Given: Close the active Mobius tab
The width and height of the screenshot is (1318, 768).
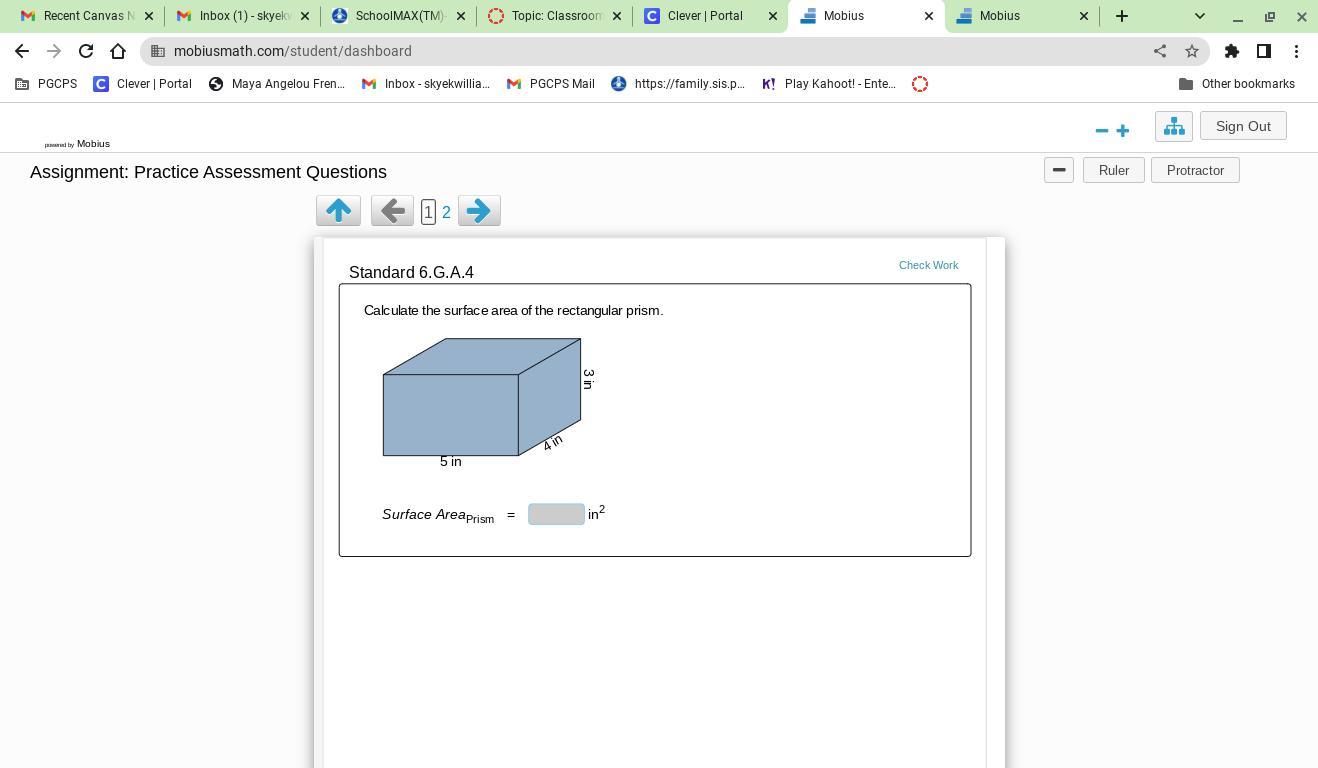Looking at the screenshot, I should [x=928, y=16].
